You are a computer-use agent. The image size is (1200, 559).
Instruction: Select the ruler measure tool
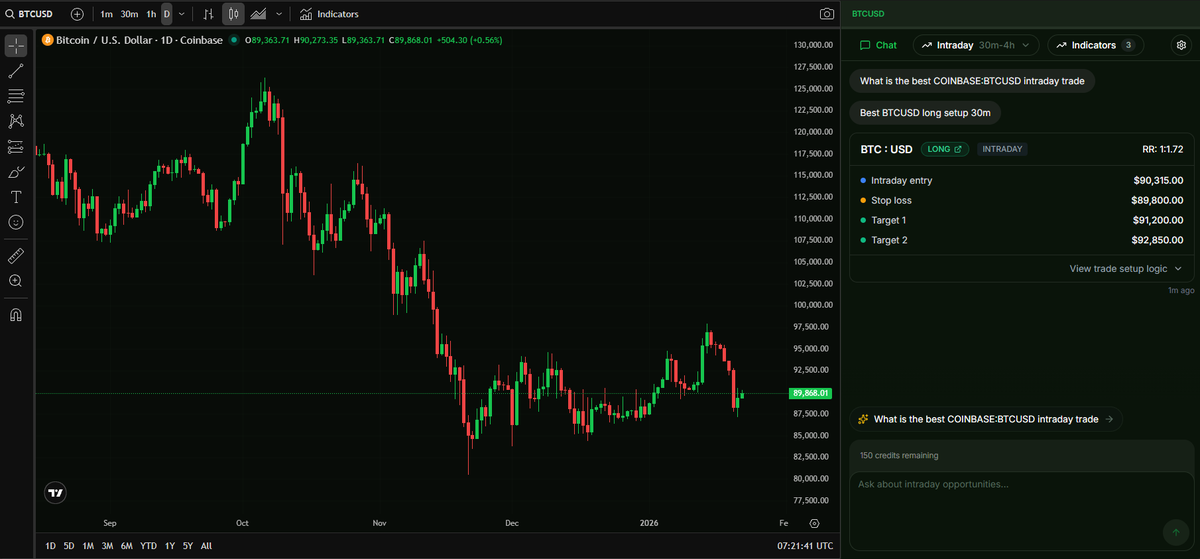click(16, 256)
